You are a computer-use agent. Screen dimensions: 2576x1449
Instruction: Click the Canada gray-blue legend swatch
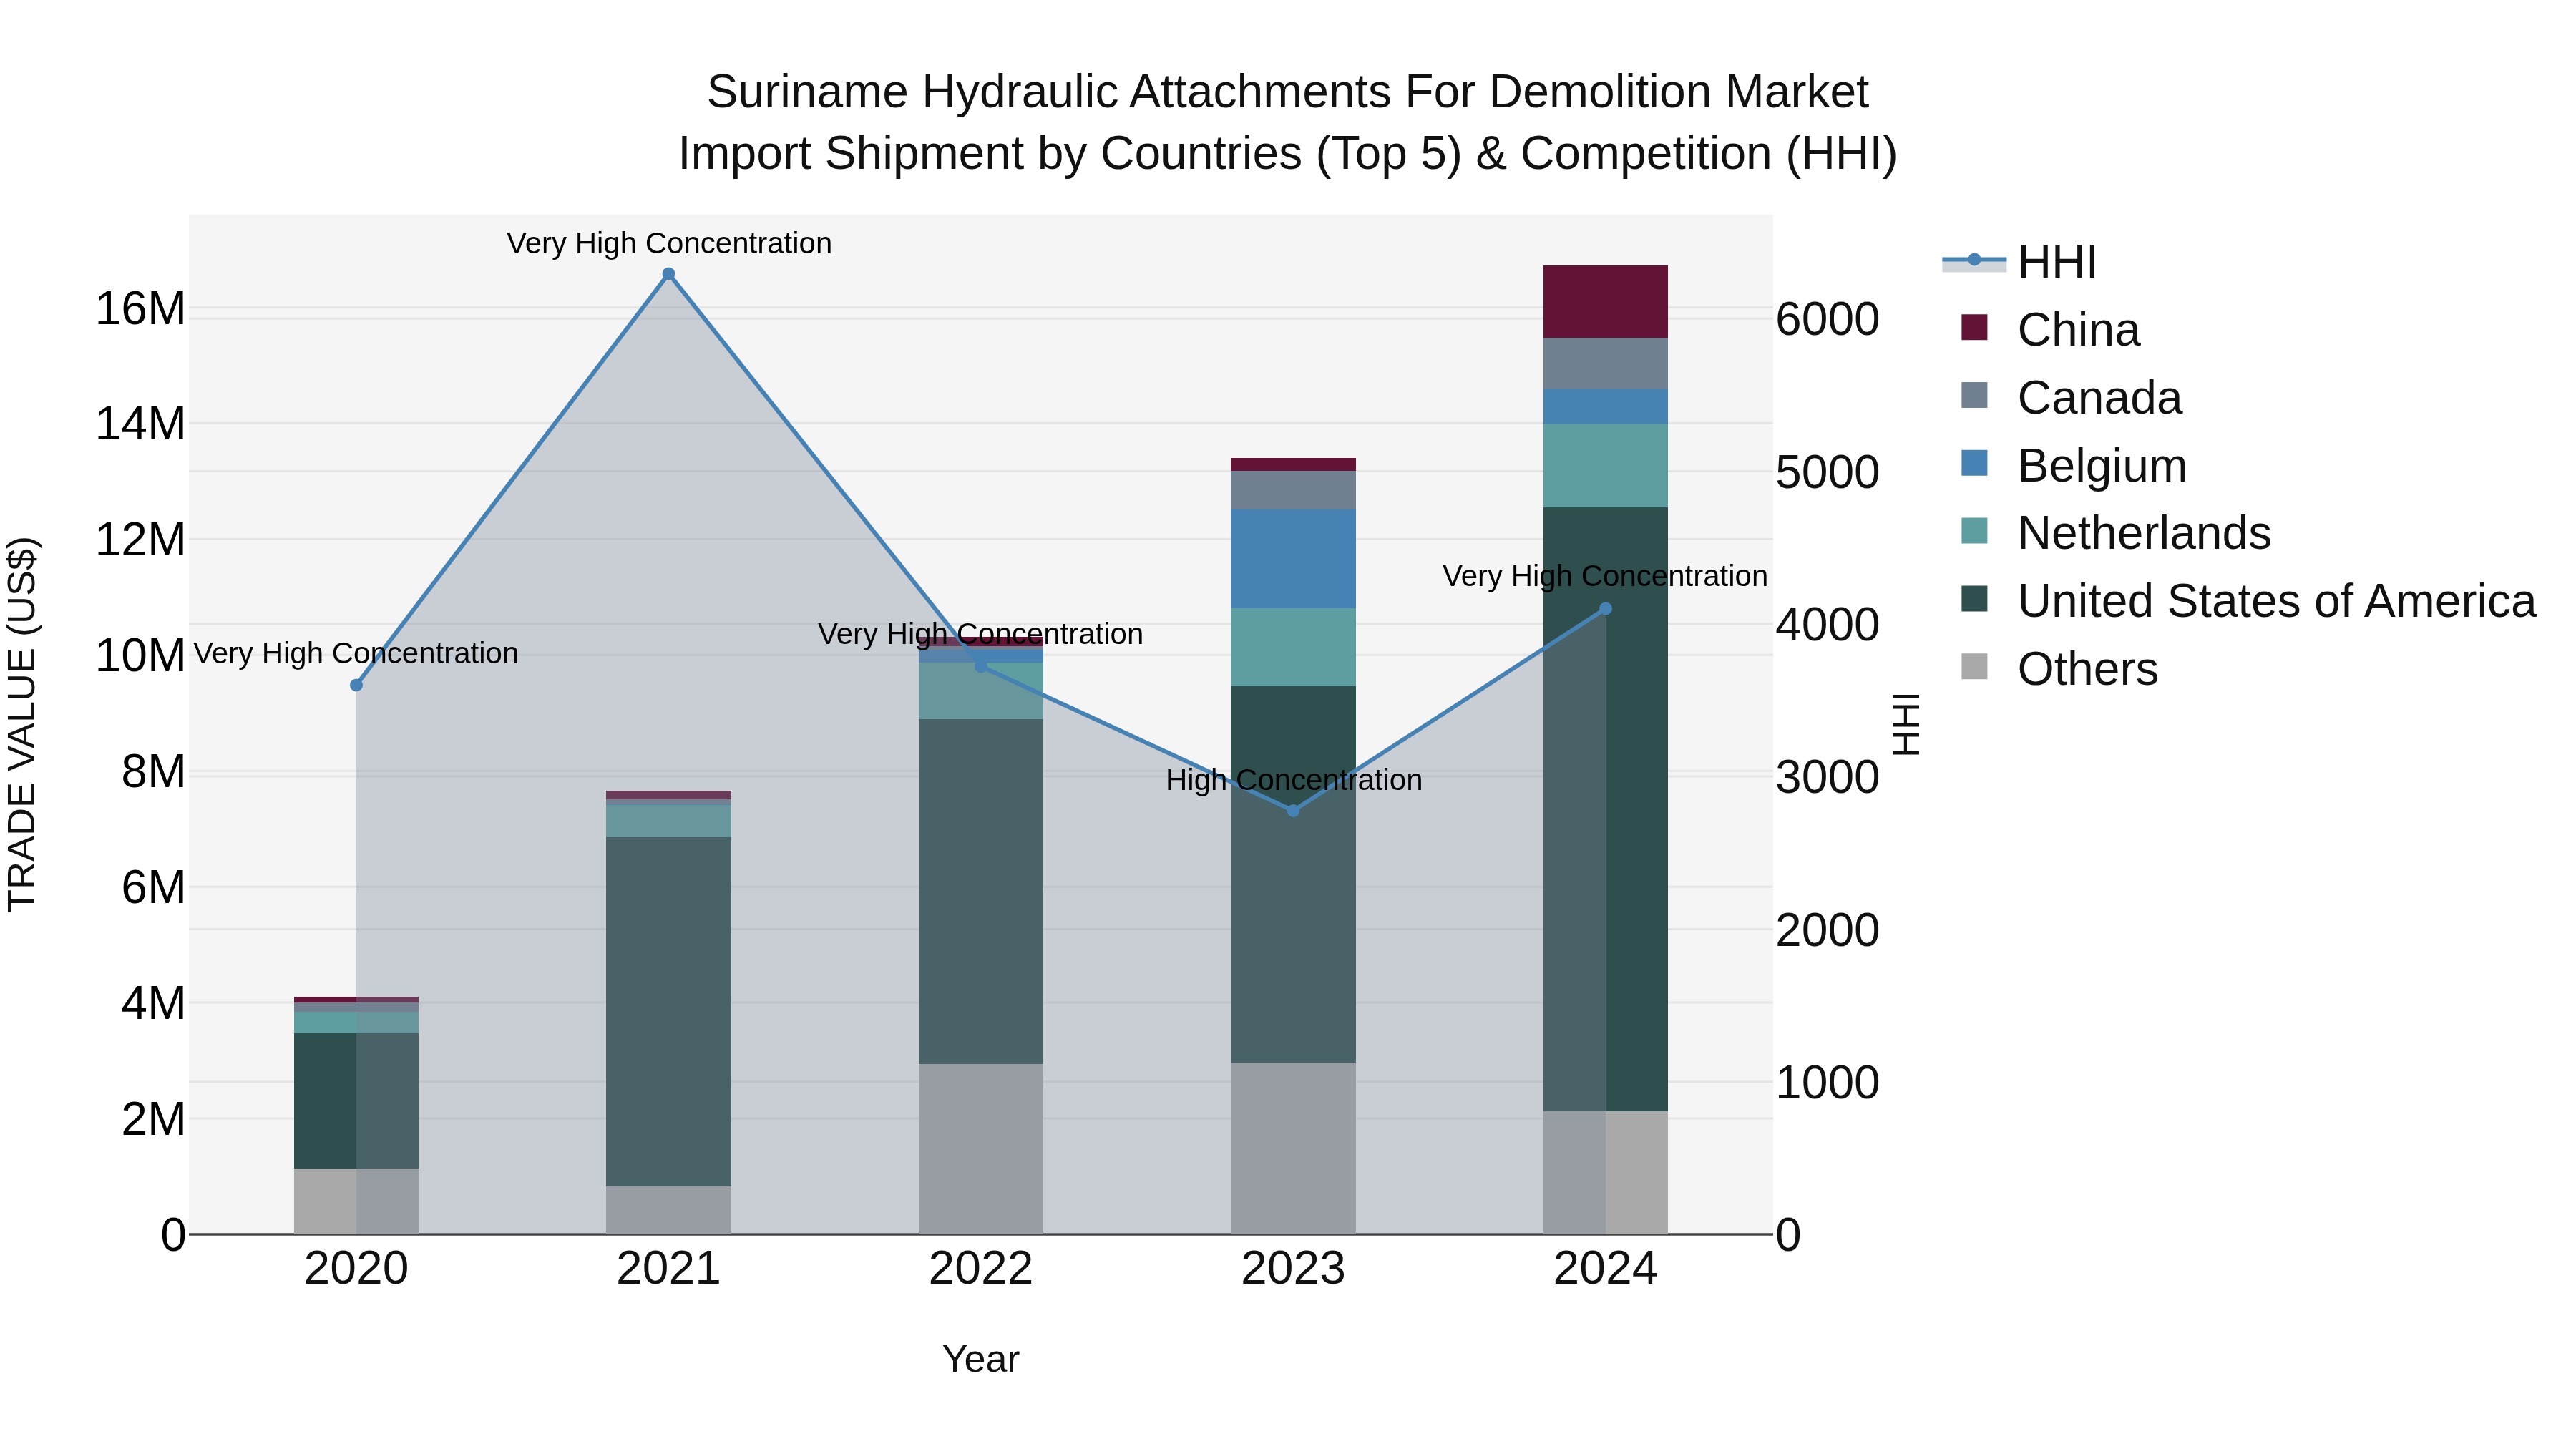click(1974, 395)
